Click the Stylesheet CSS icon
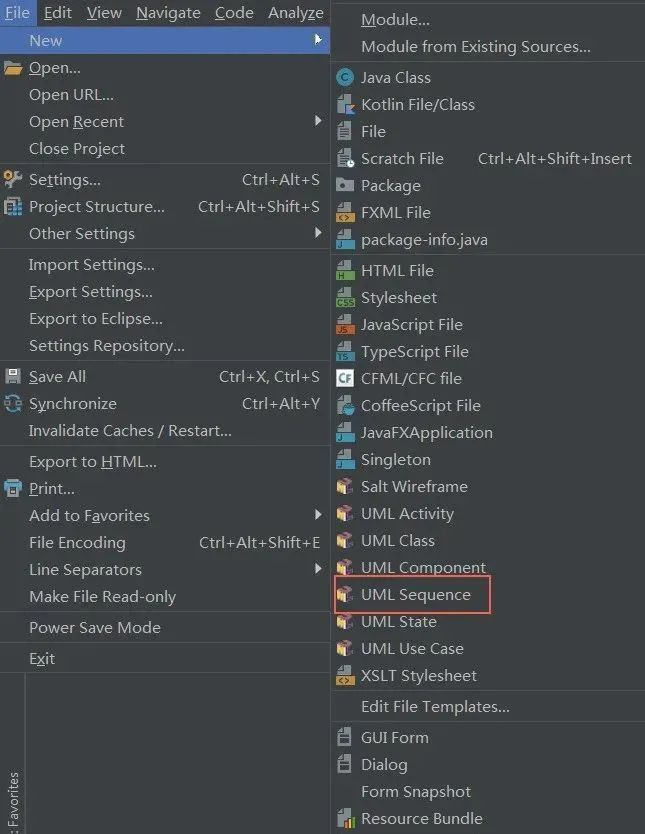 (345, 298)
